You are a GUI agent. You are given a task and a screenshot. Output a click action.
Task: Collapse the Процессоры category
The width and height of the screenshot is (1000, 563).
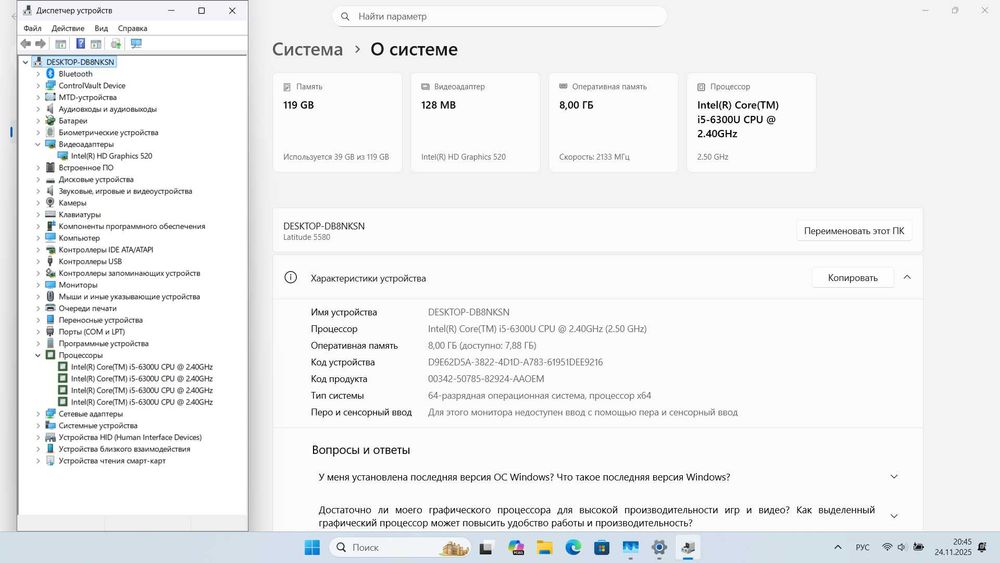coord(38,355)
